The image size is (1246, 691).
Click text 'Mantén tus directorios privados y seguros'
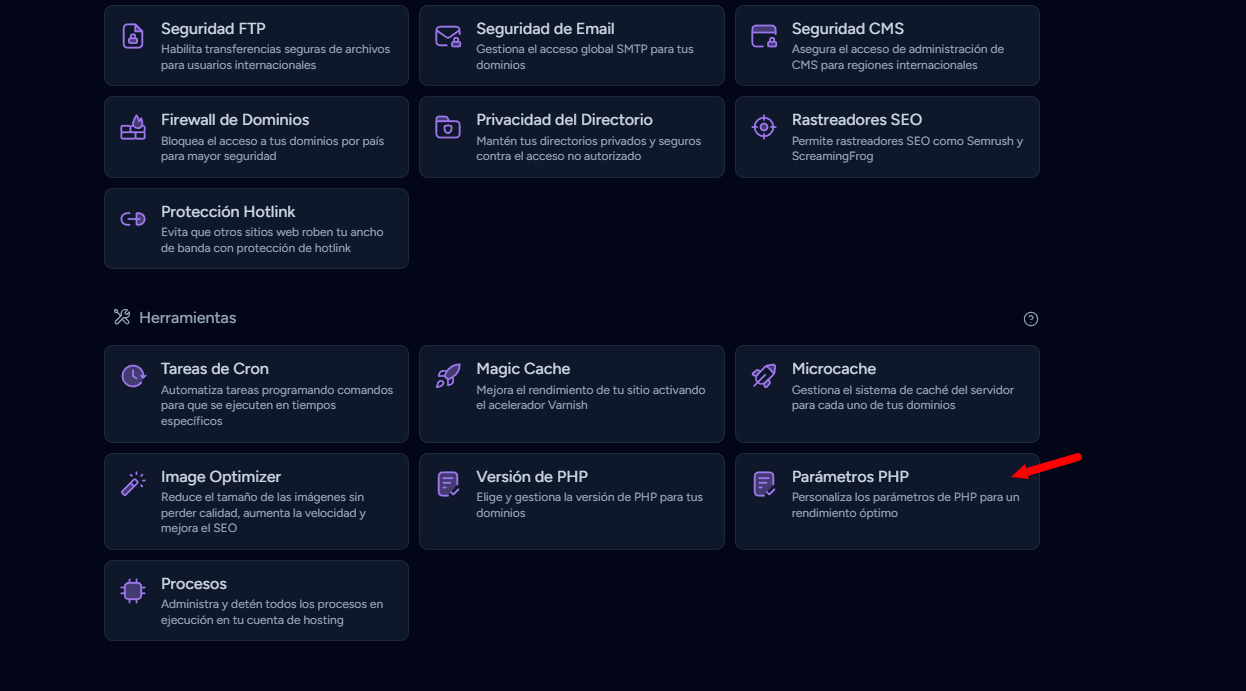point(588,141)
